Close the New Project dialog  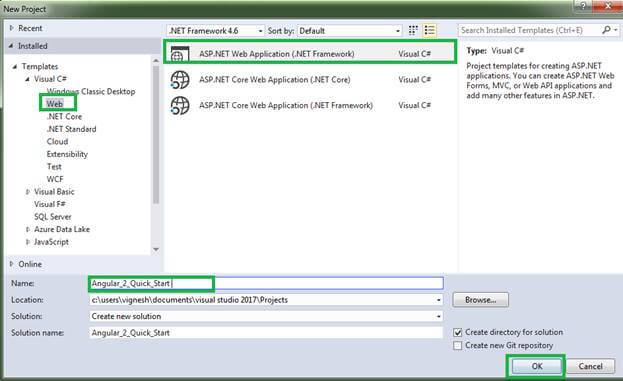pos(608,6)
